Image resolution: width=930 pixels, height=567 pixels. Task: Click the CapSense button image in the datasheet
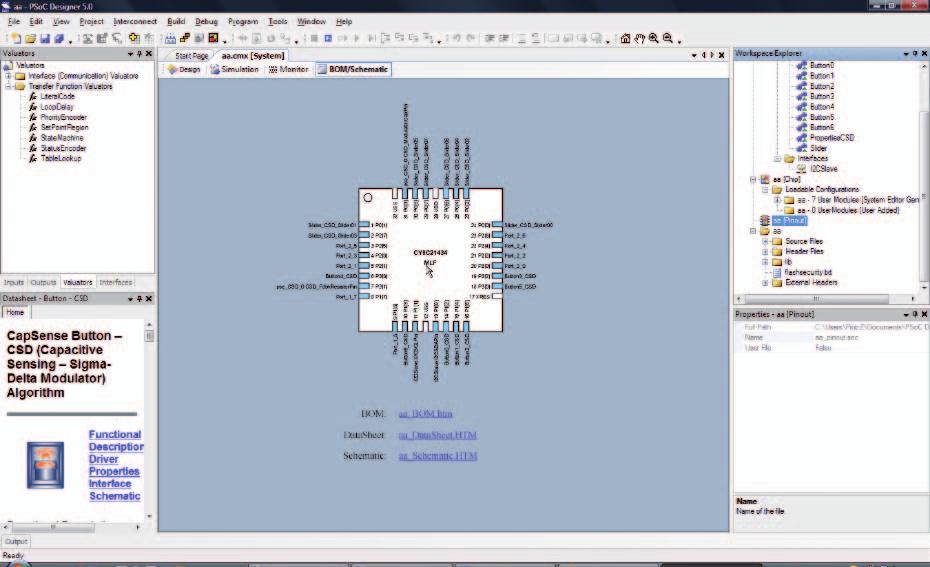[45, 465]
